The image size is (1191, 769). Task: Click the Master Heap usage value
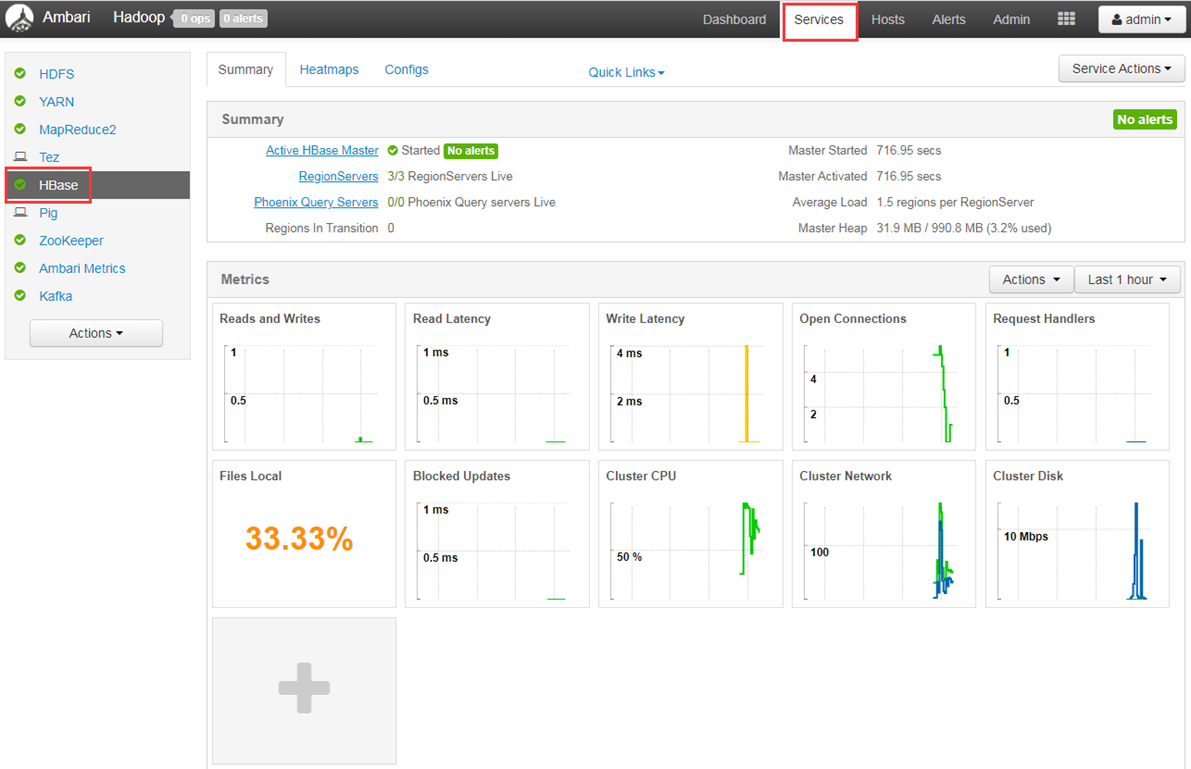964,228
